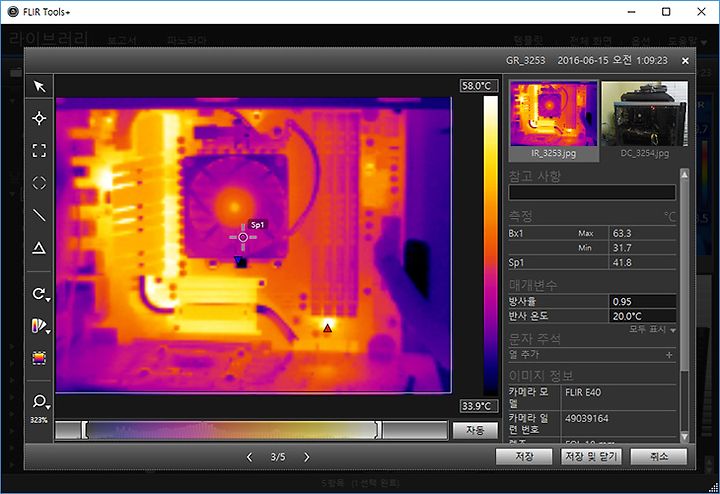Select the box area measurement tool

(39, 151)
